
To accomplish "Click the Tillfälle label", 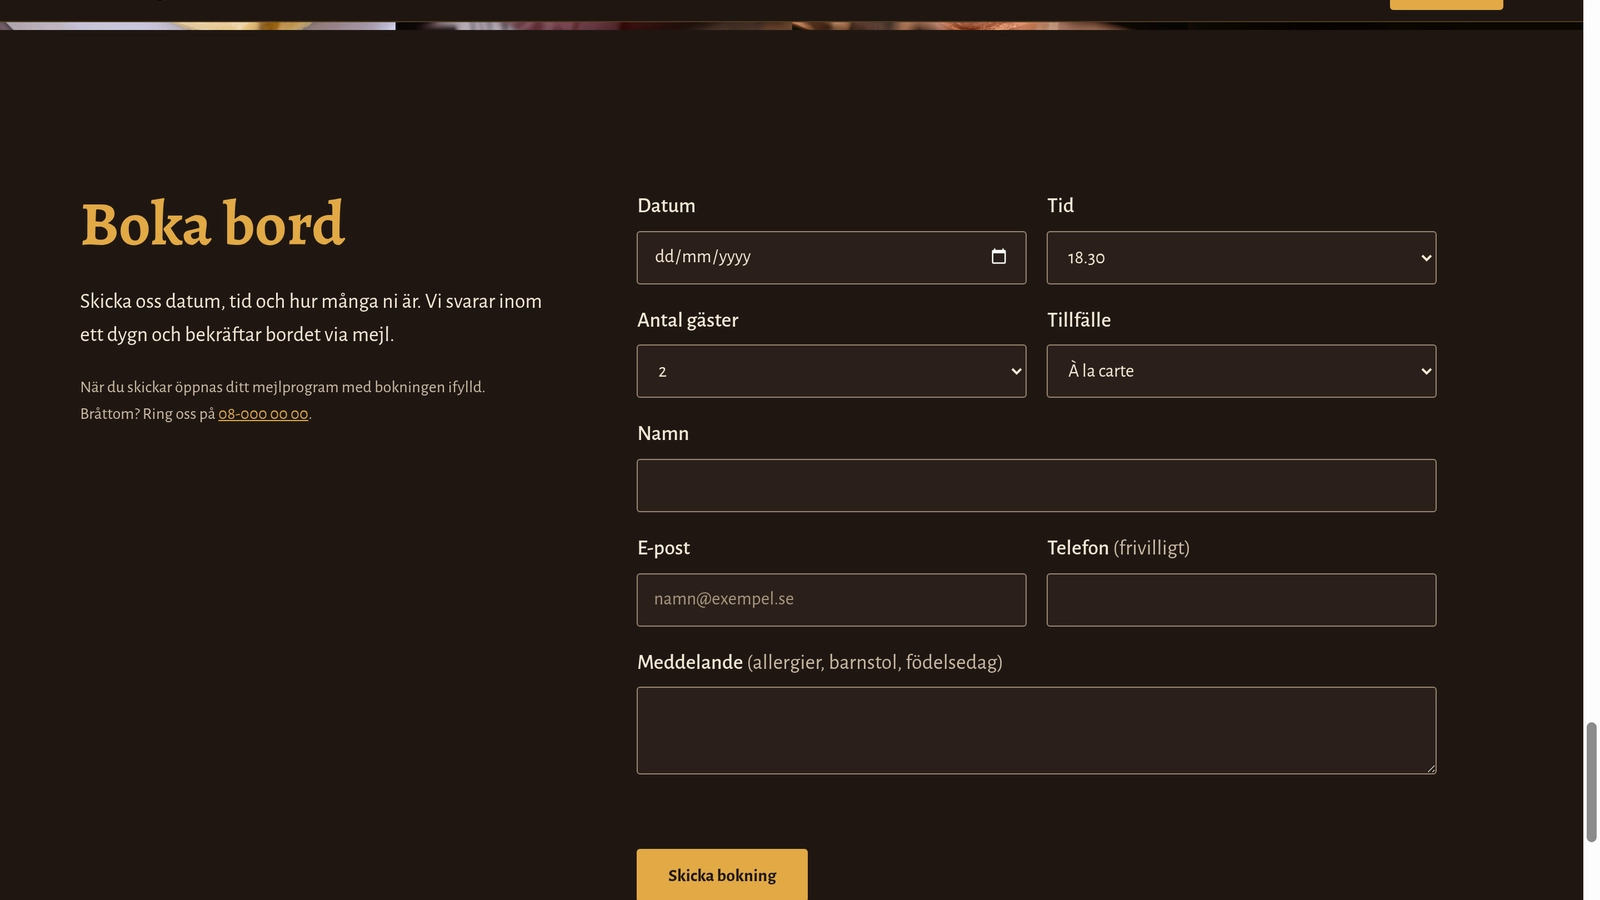I will pyautogui.click(x=1079, y=320).
